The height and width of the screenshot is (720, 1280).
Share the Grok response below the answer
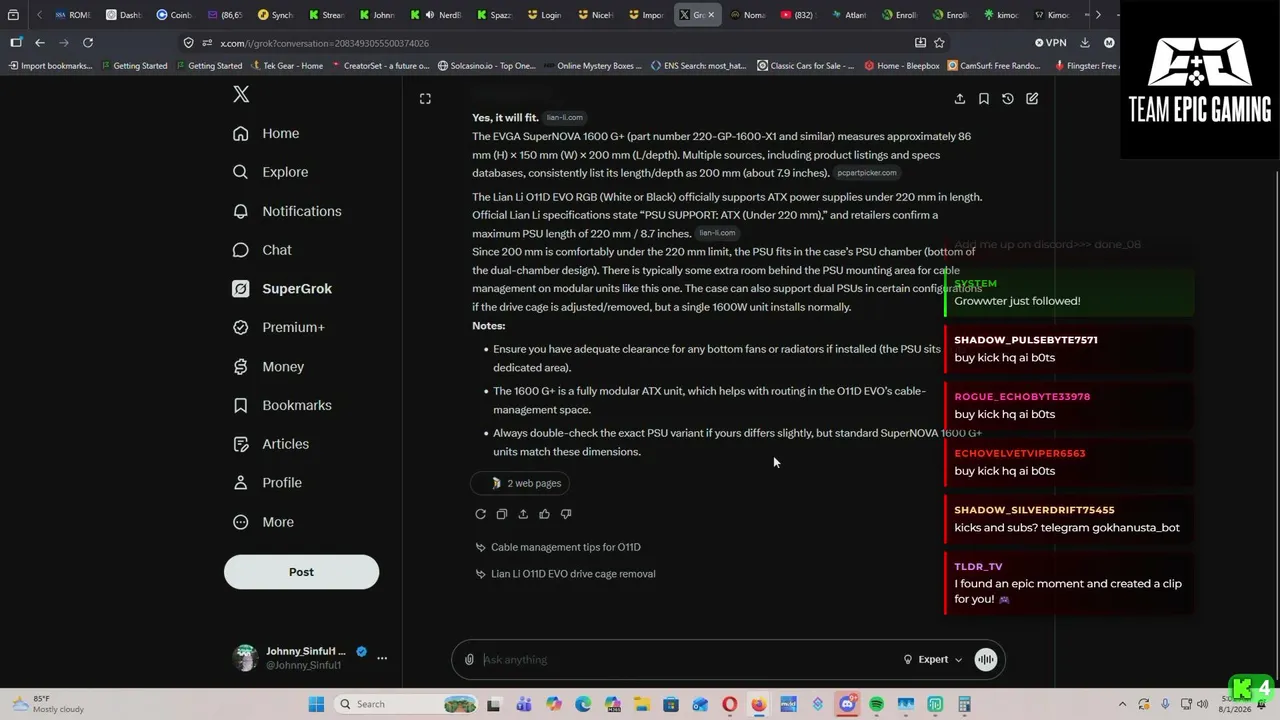(523, 514)
